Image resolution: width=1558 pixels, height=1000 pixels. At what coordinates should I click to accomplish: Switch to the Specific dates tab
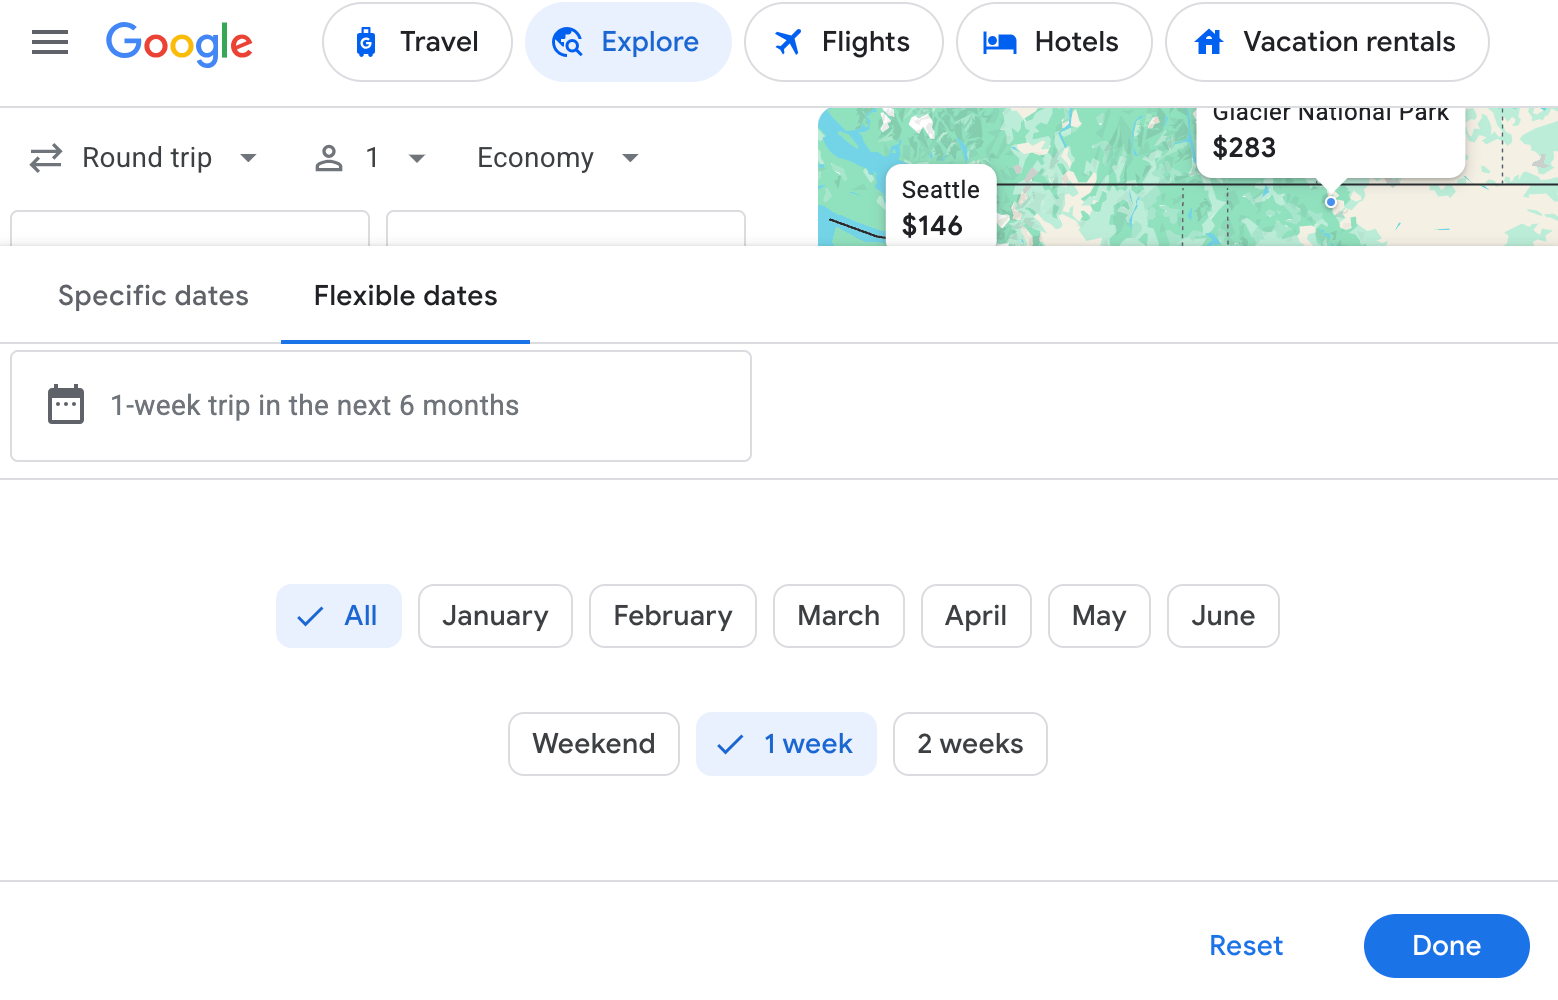click(x=153, y=296)
